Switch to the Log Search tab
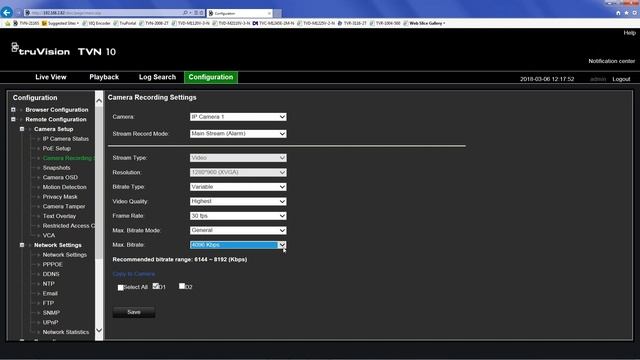This screenshot has height=360, width=640. tap(157, 77)
